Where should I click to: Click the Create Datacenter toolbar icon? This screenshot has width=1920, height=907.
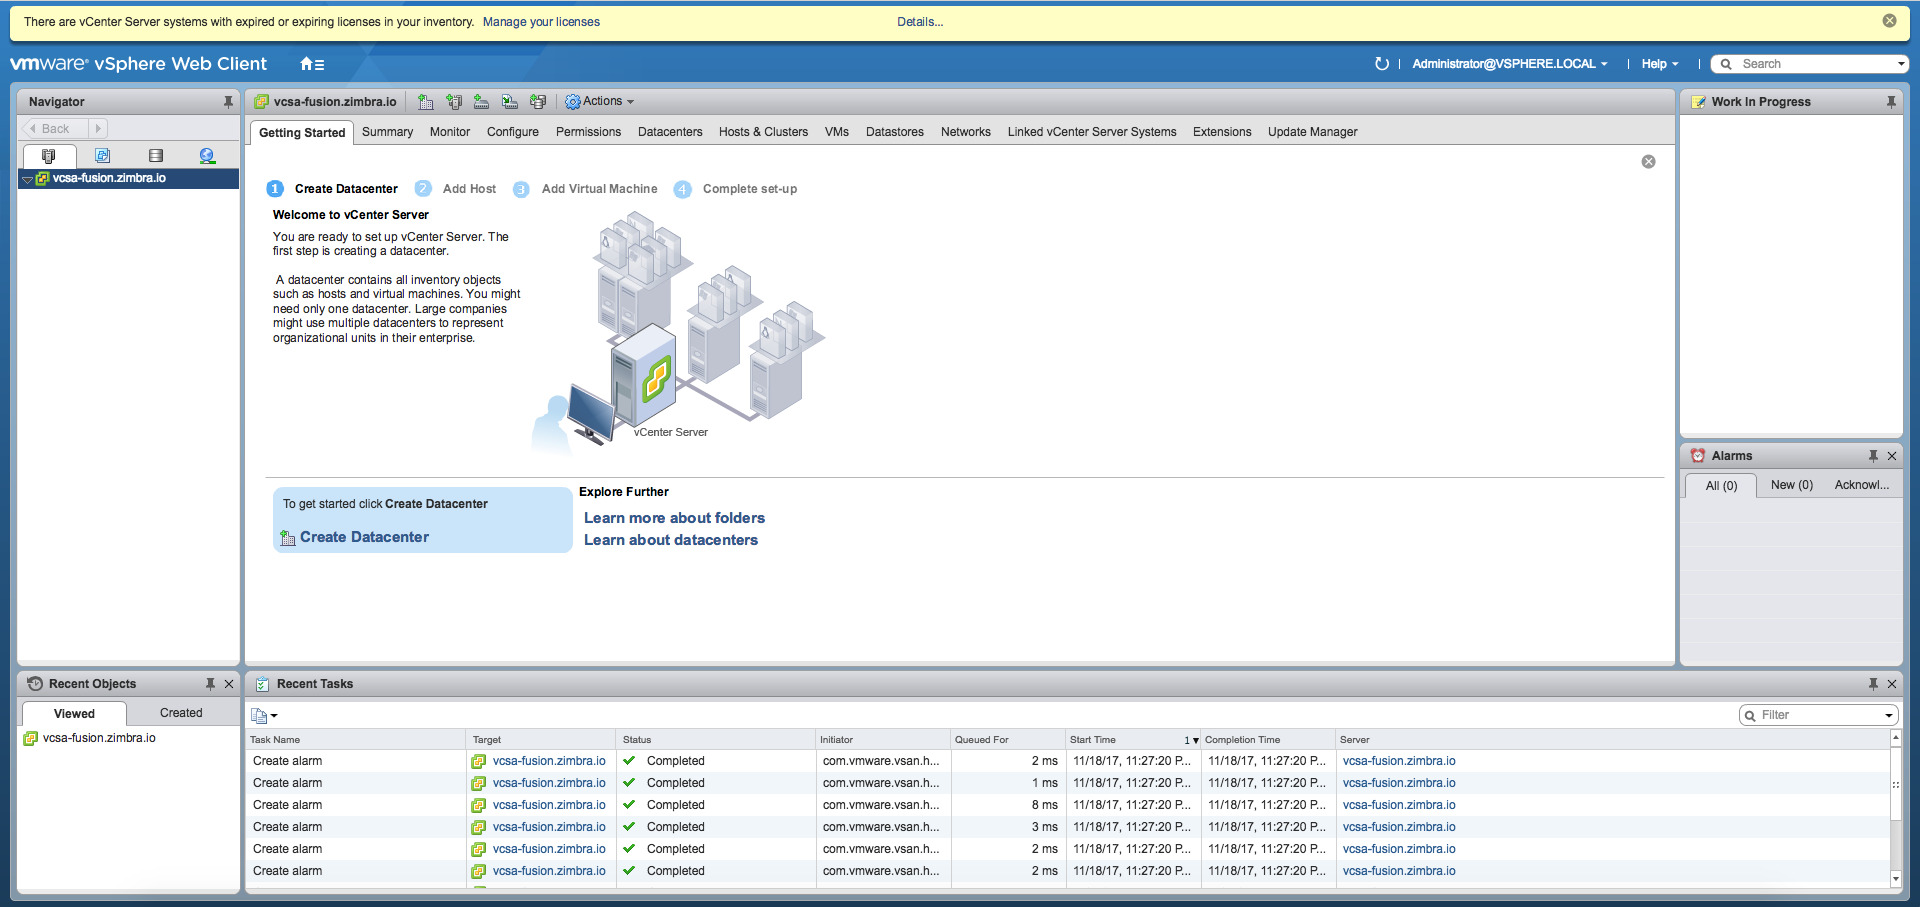coord(426,102)
